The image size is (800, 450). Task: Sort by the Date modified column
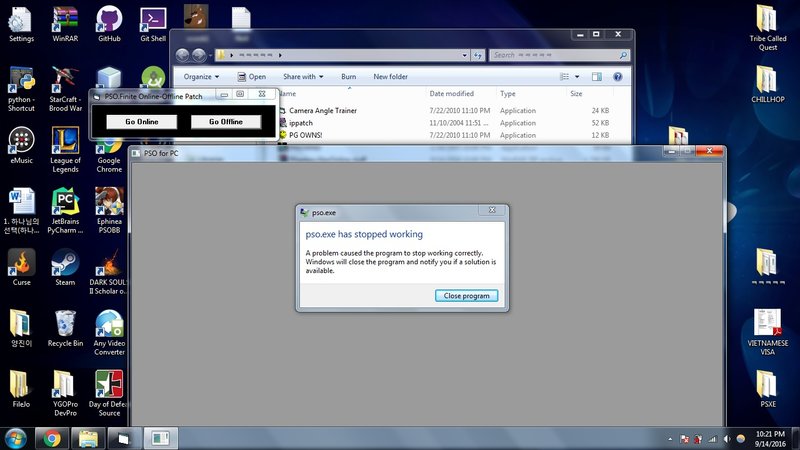[x=452, y=93]
